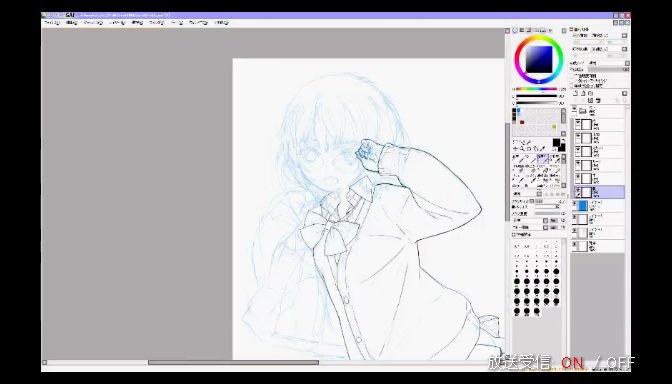Open the layer blending mode dropdown
672x384 pixels.
627,63
